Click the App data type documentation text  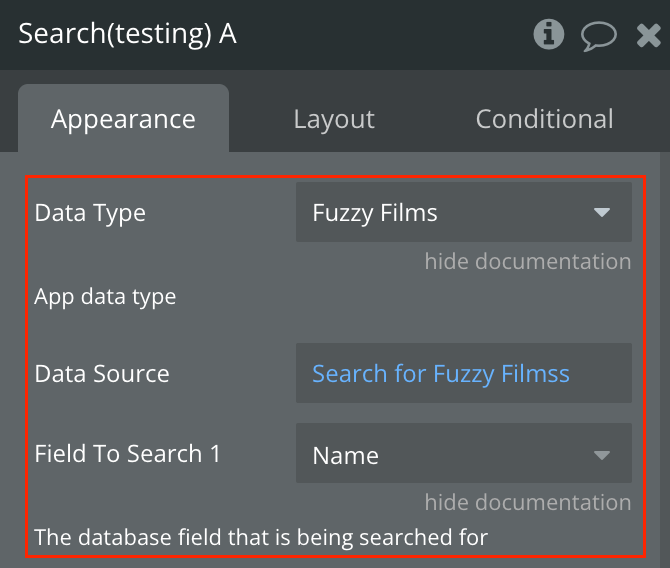(x=105, y=297)
